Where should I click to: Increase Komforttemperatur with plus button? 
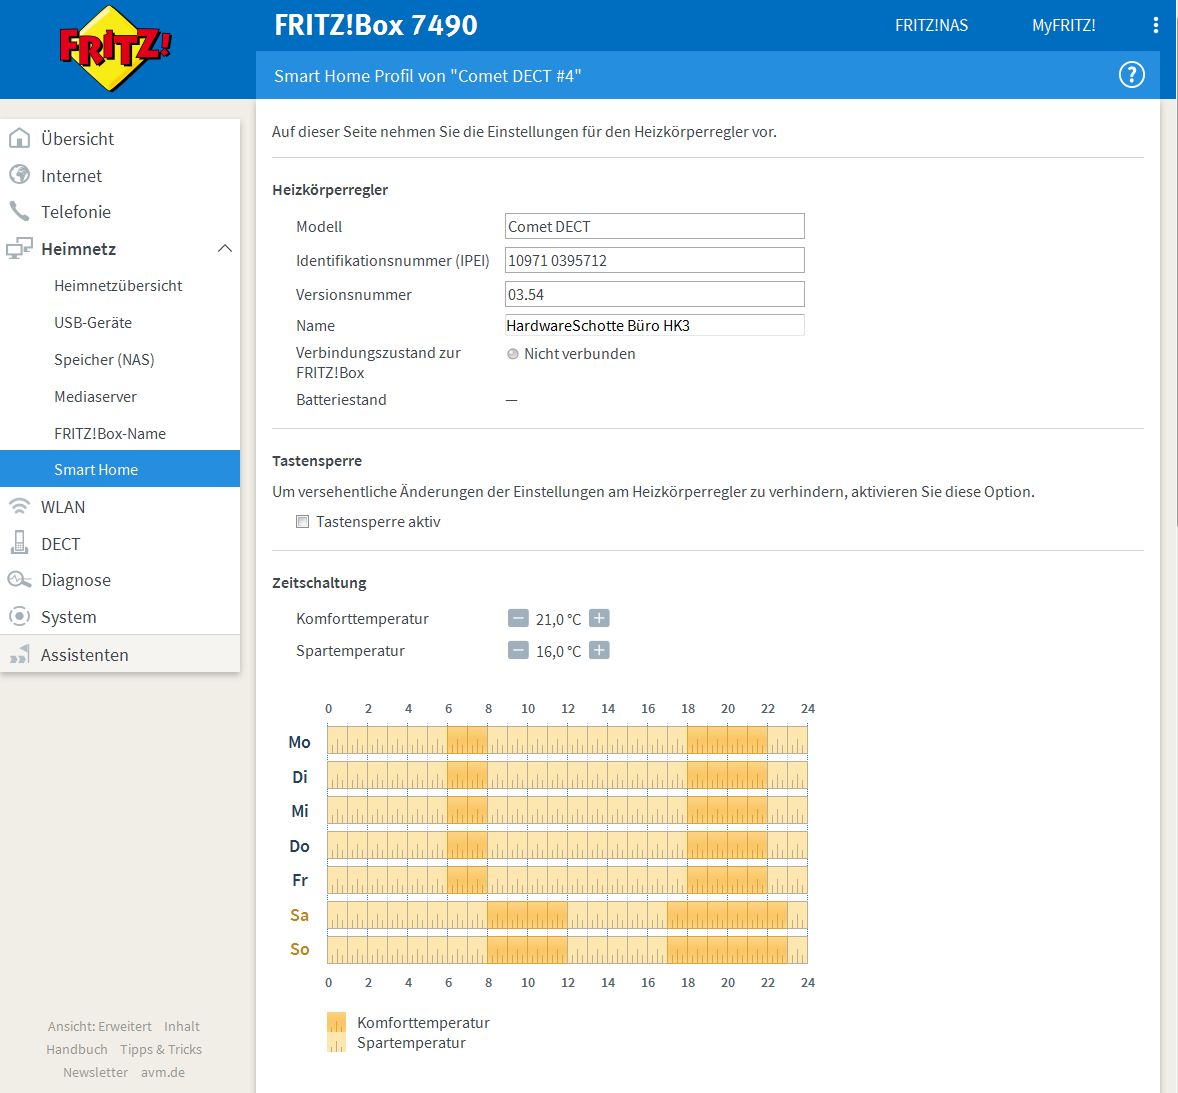click(599, 618)
